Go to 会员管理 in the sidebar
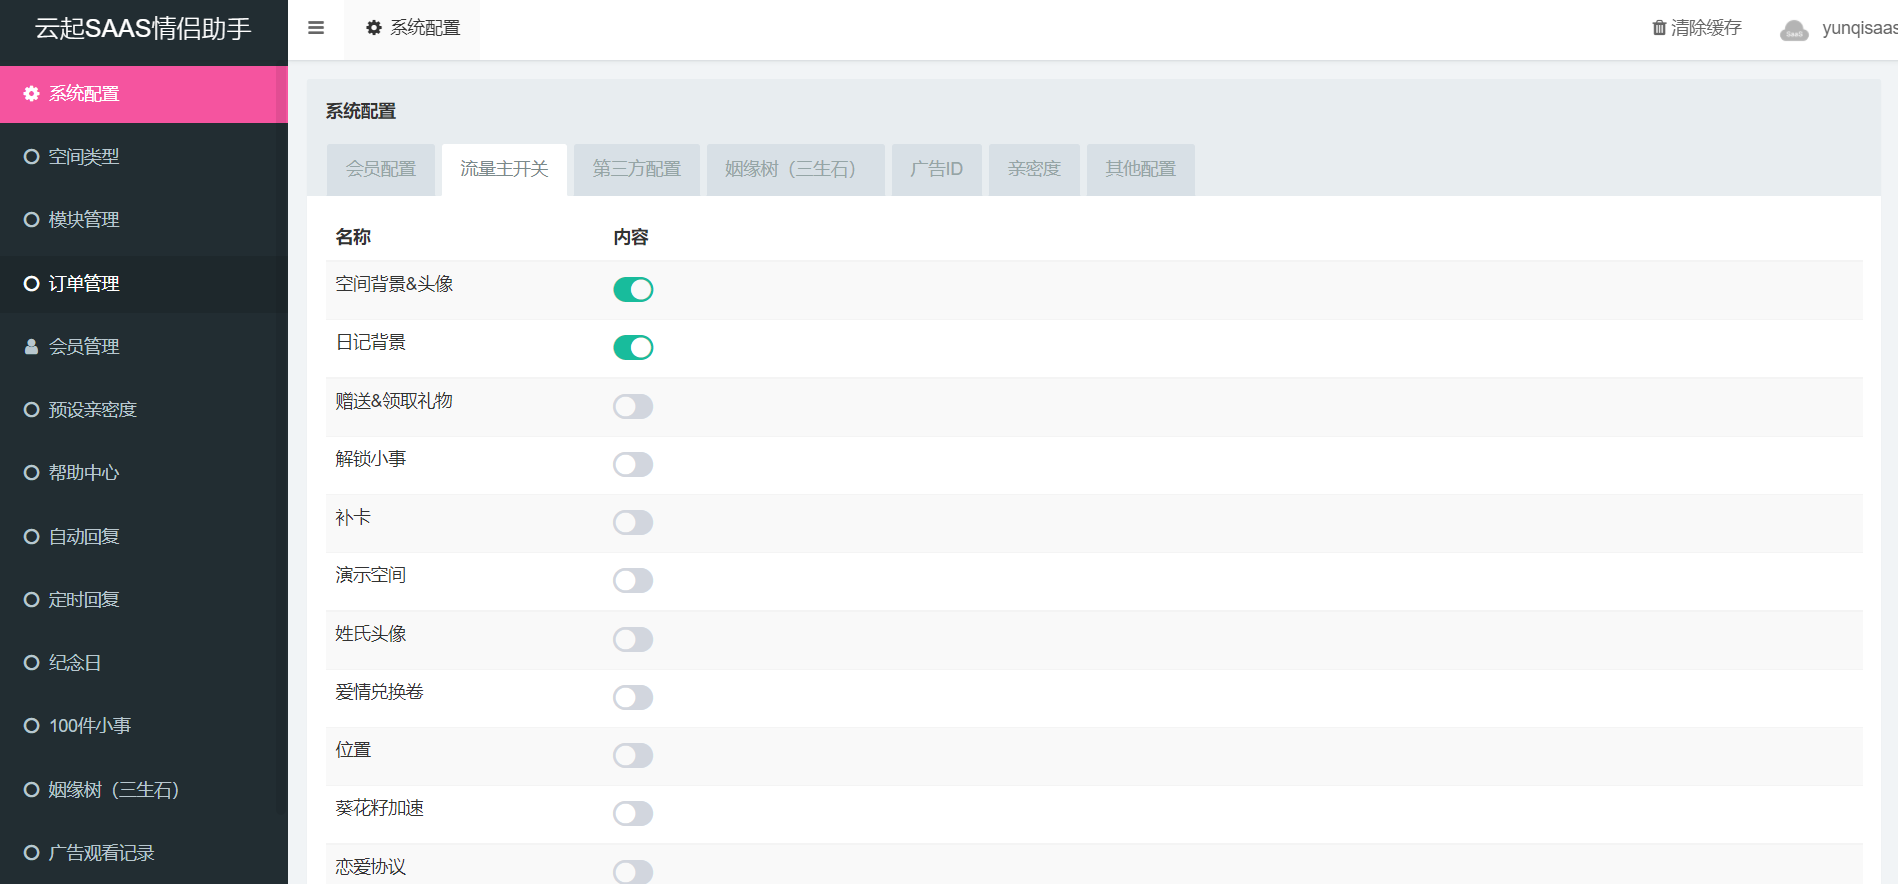The width and height of the screenshot is (1898, 884). pyautogui.click(x=144, y=346)
